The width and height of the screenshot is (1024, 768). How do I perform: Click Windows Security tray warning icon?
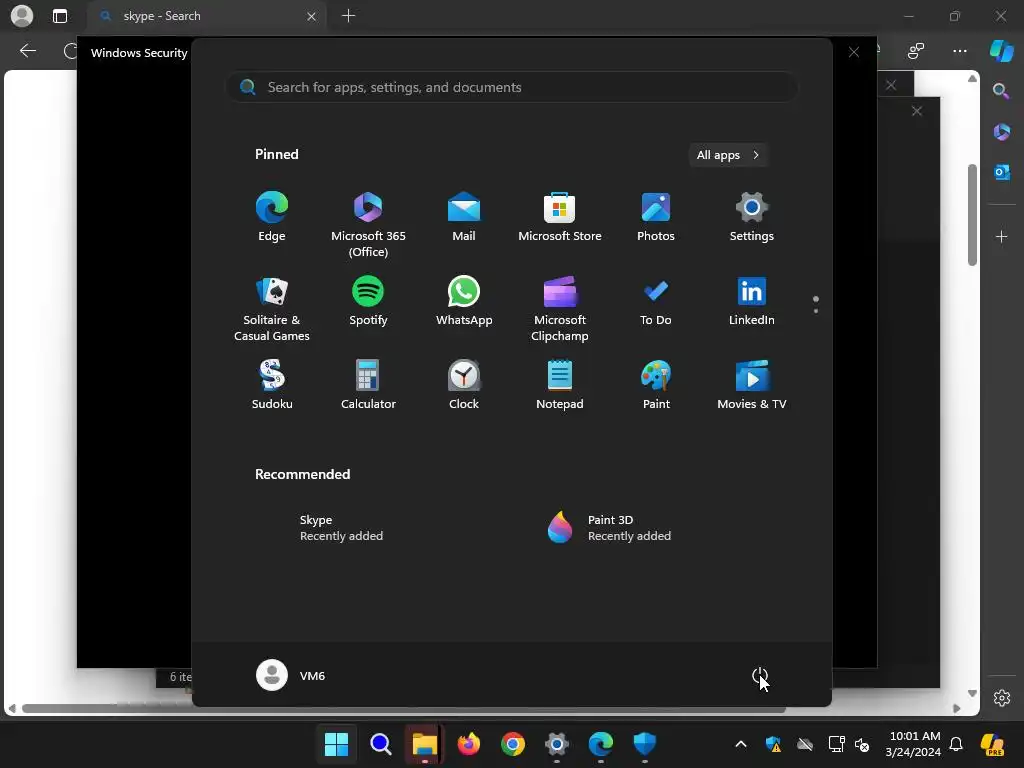point(773,744)
